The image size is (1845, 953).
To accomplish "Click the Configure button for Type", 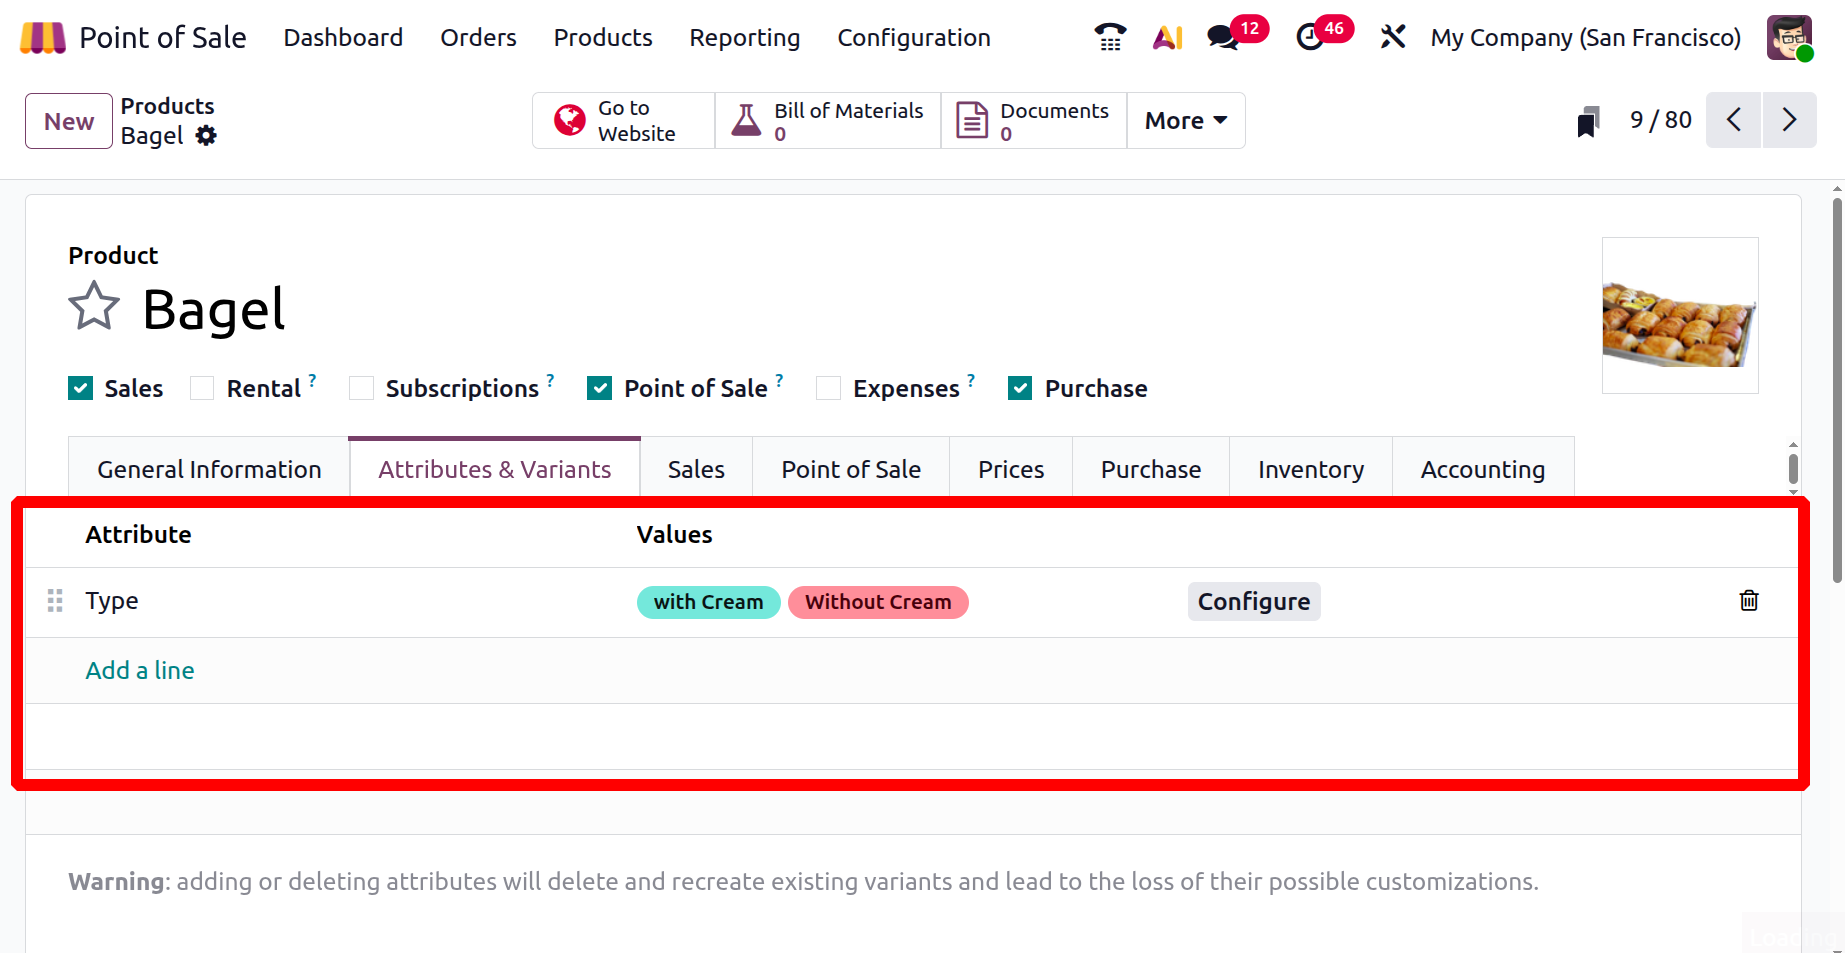I will (x=1253, y=602).
